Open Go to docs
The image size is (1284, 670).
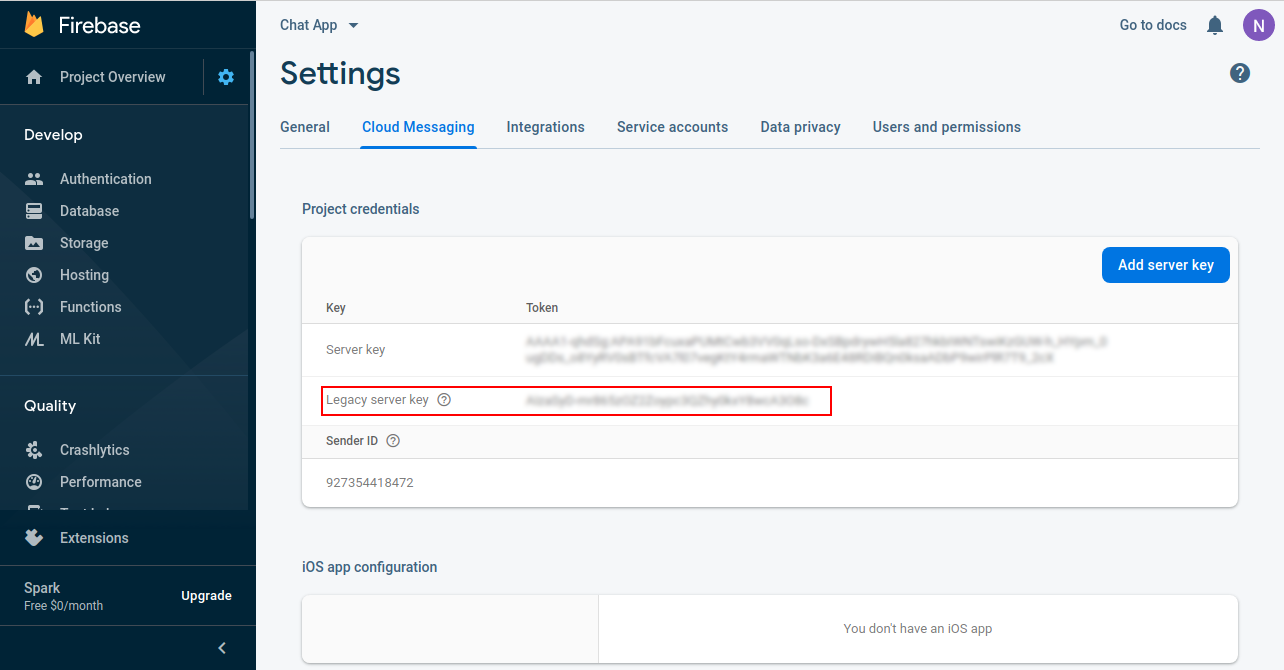[1152, 24]
